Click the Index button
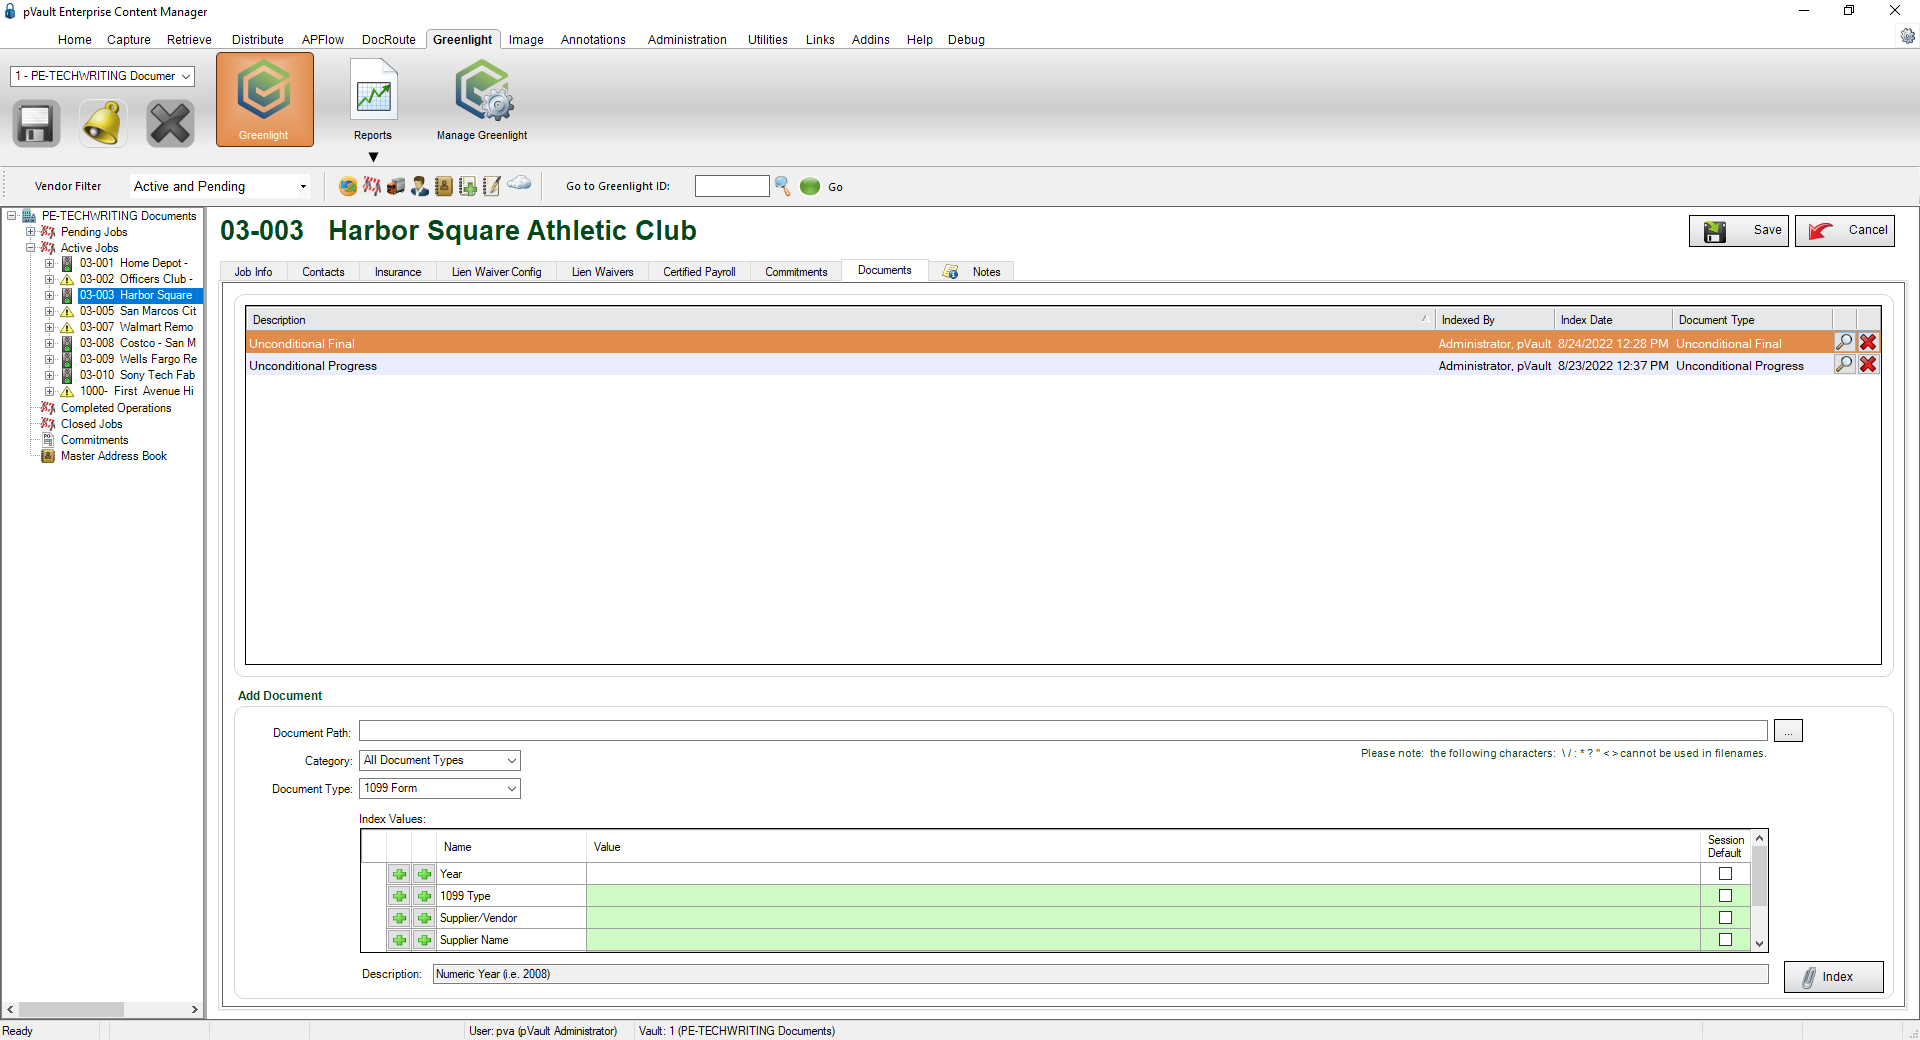 (1834, 977)
